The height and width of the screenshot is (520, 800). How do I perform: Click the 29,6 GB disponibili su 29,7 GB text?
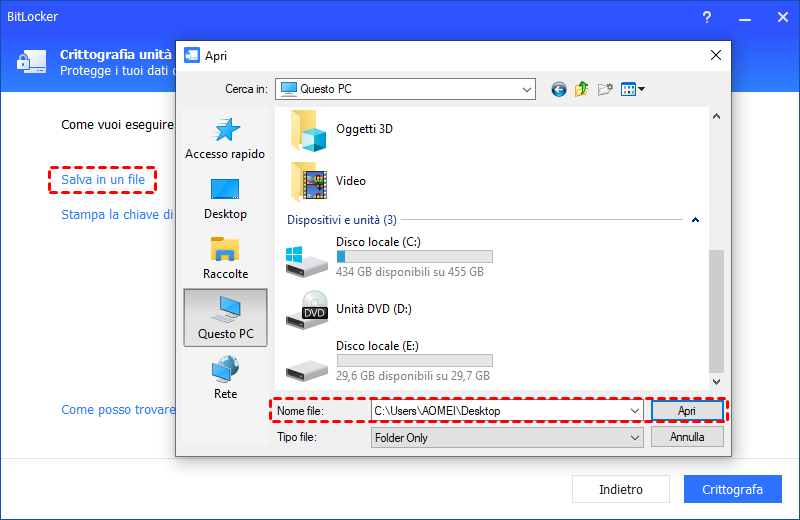coord(413,376)
